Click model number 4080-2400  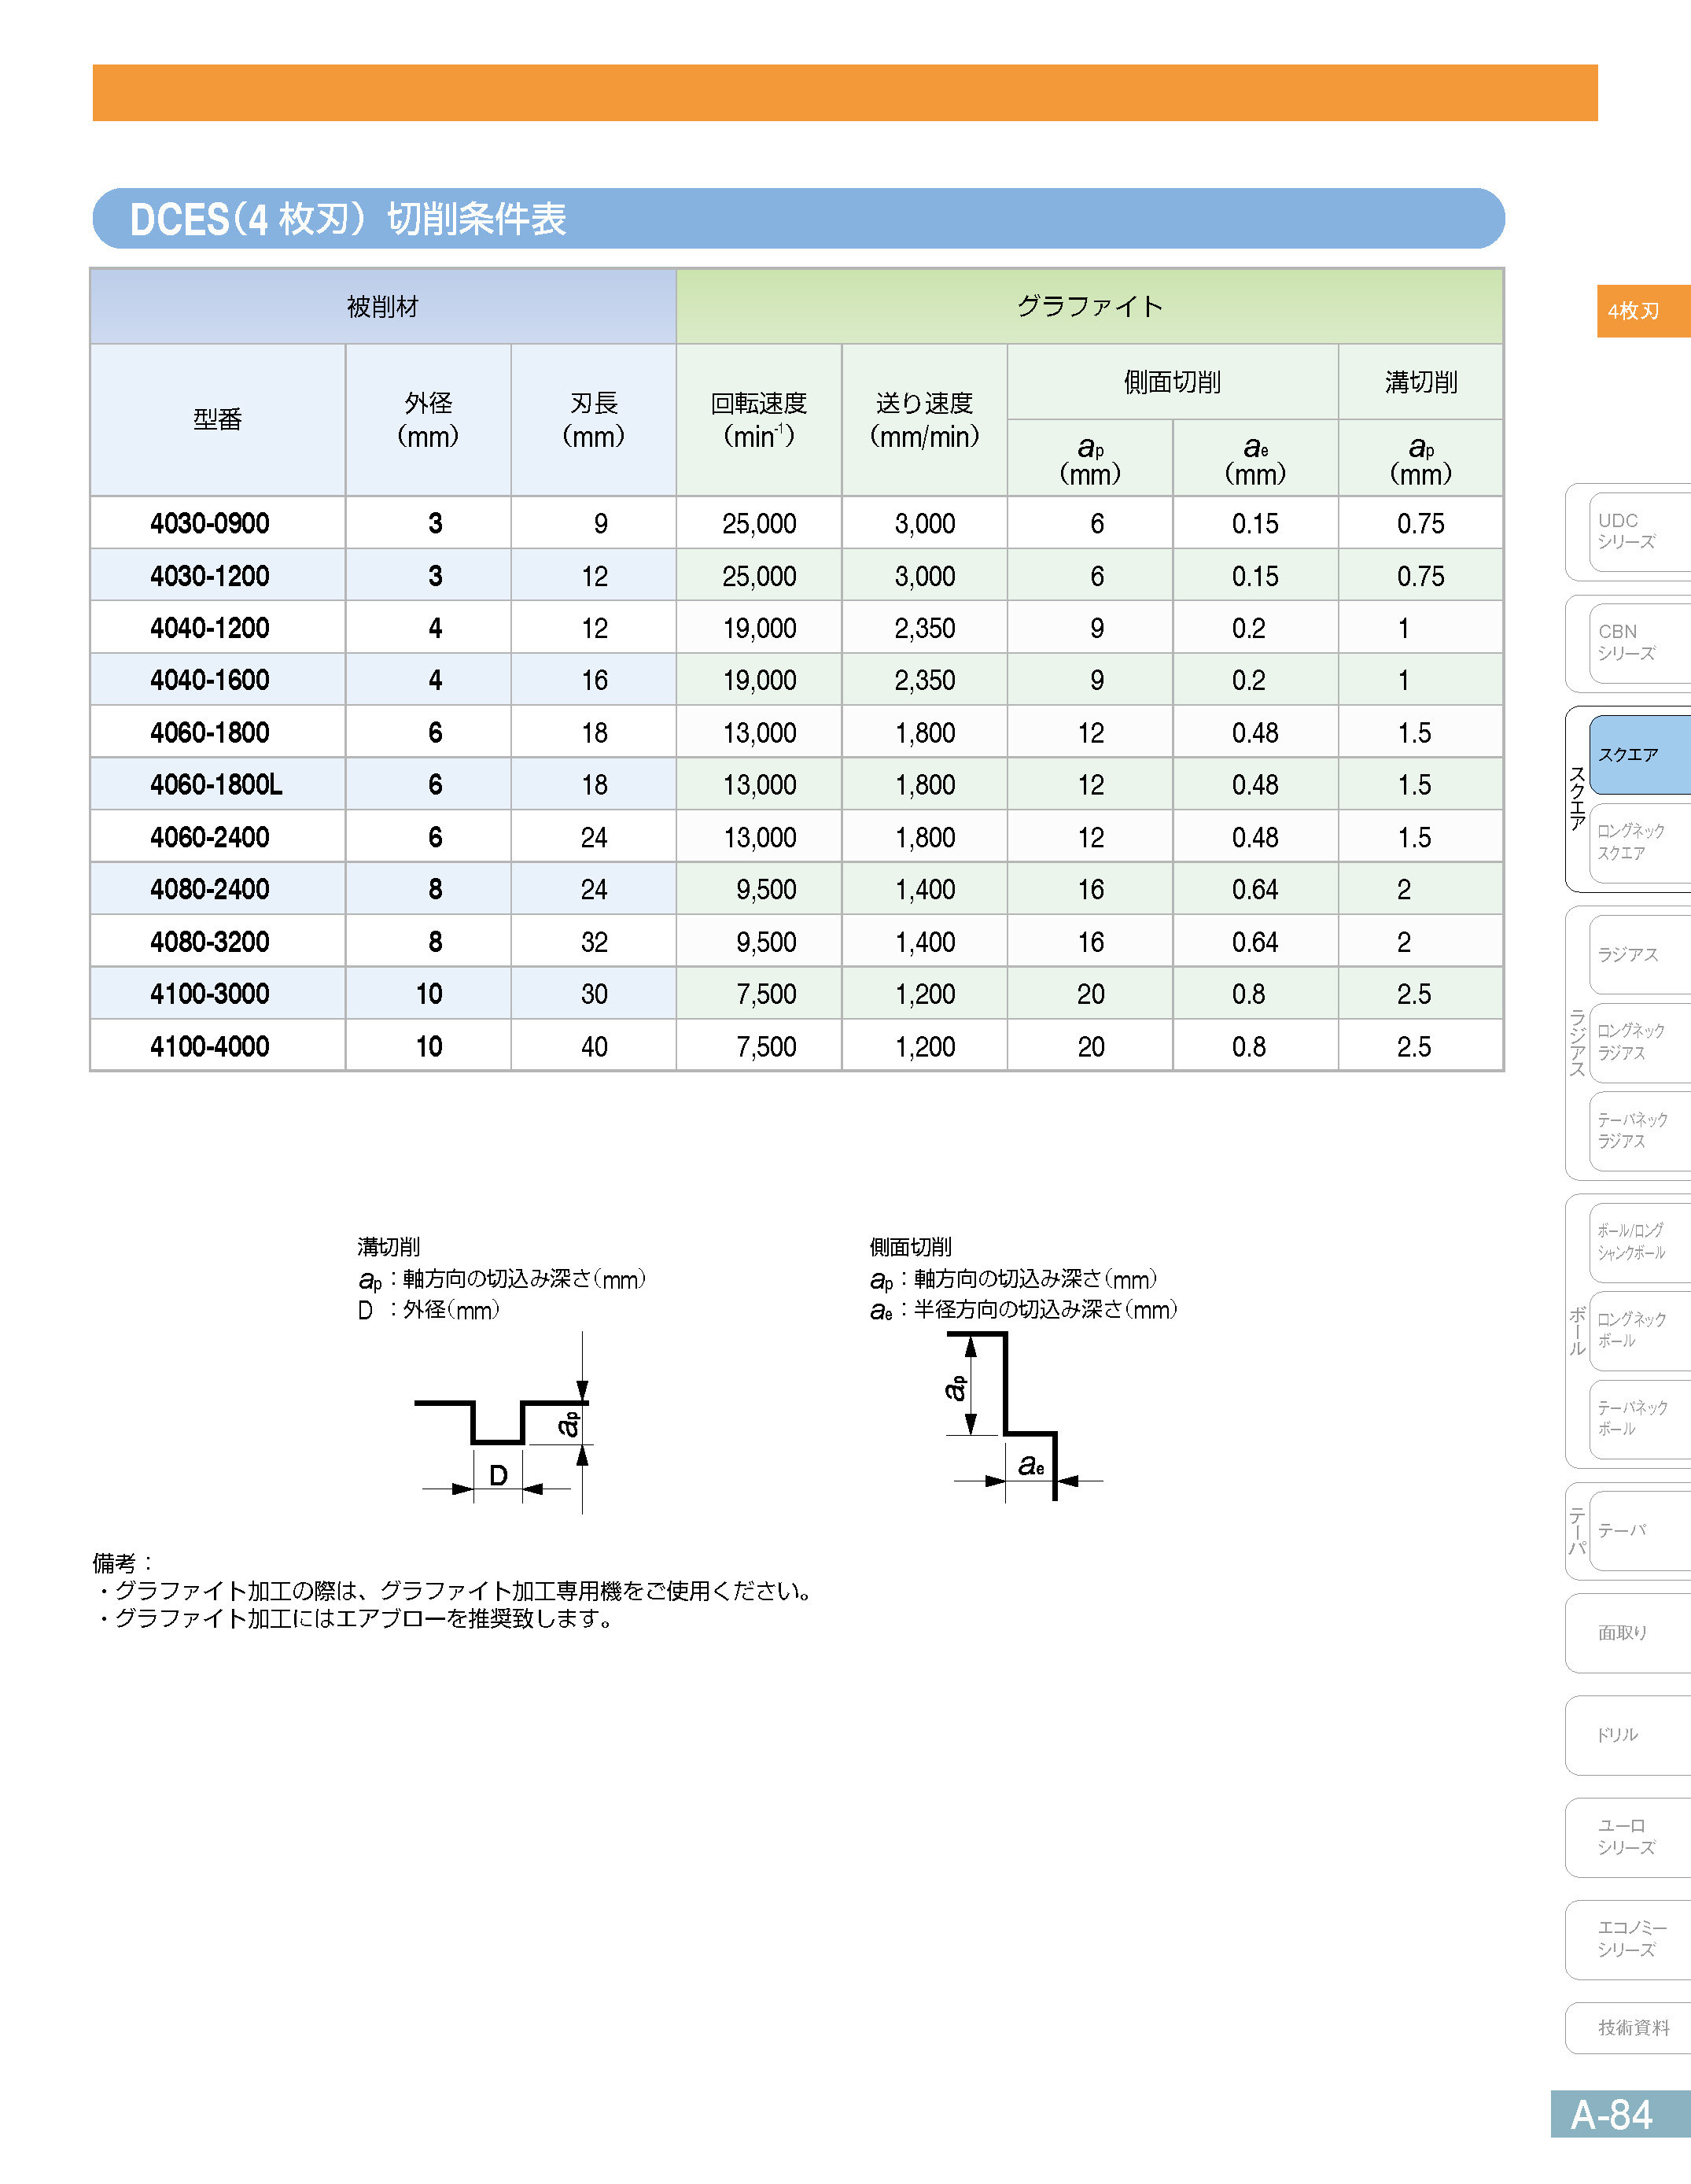click(210, 889)
